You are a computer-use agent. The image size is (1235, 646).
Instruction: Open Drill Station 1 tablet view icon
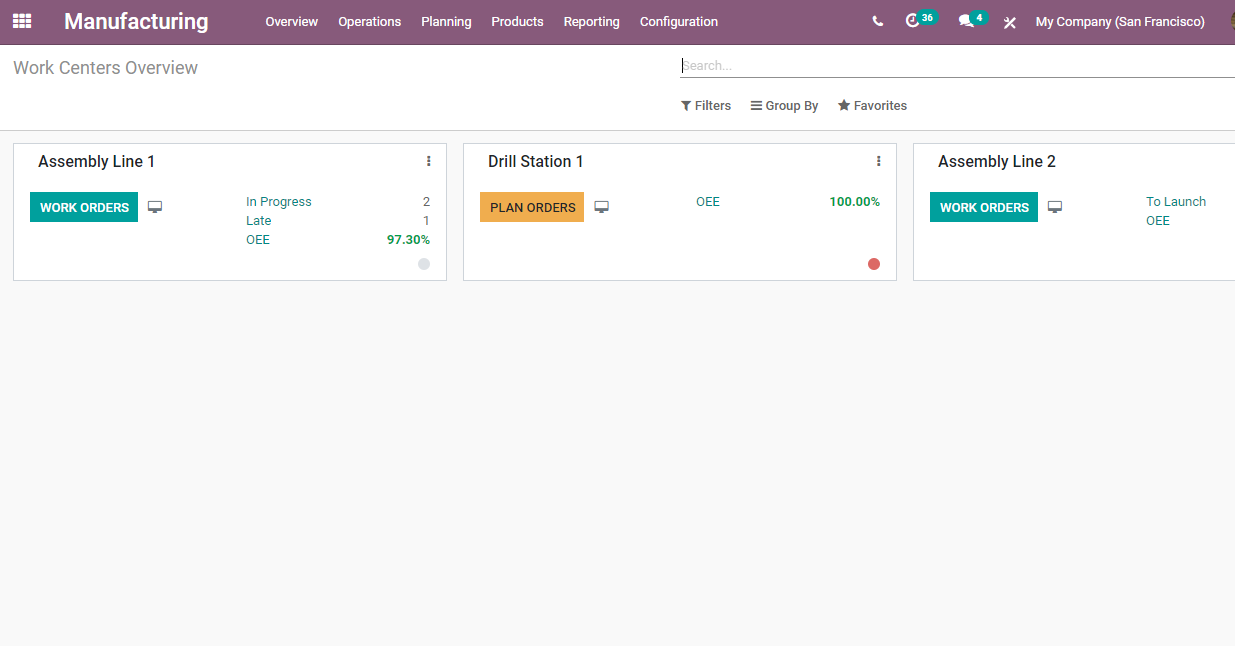click(x=602, y=207)
